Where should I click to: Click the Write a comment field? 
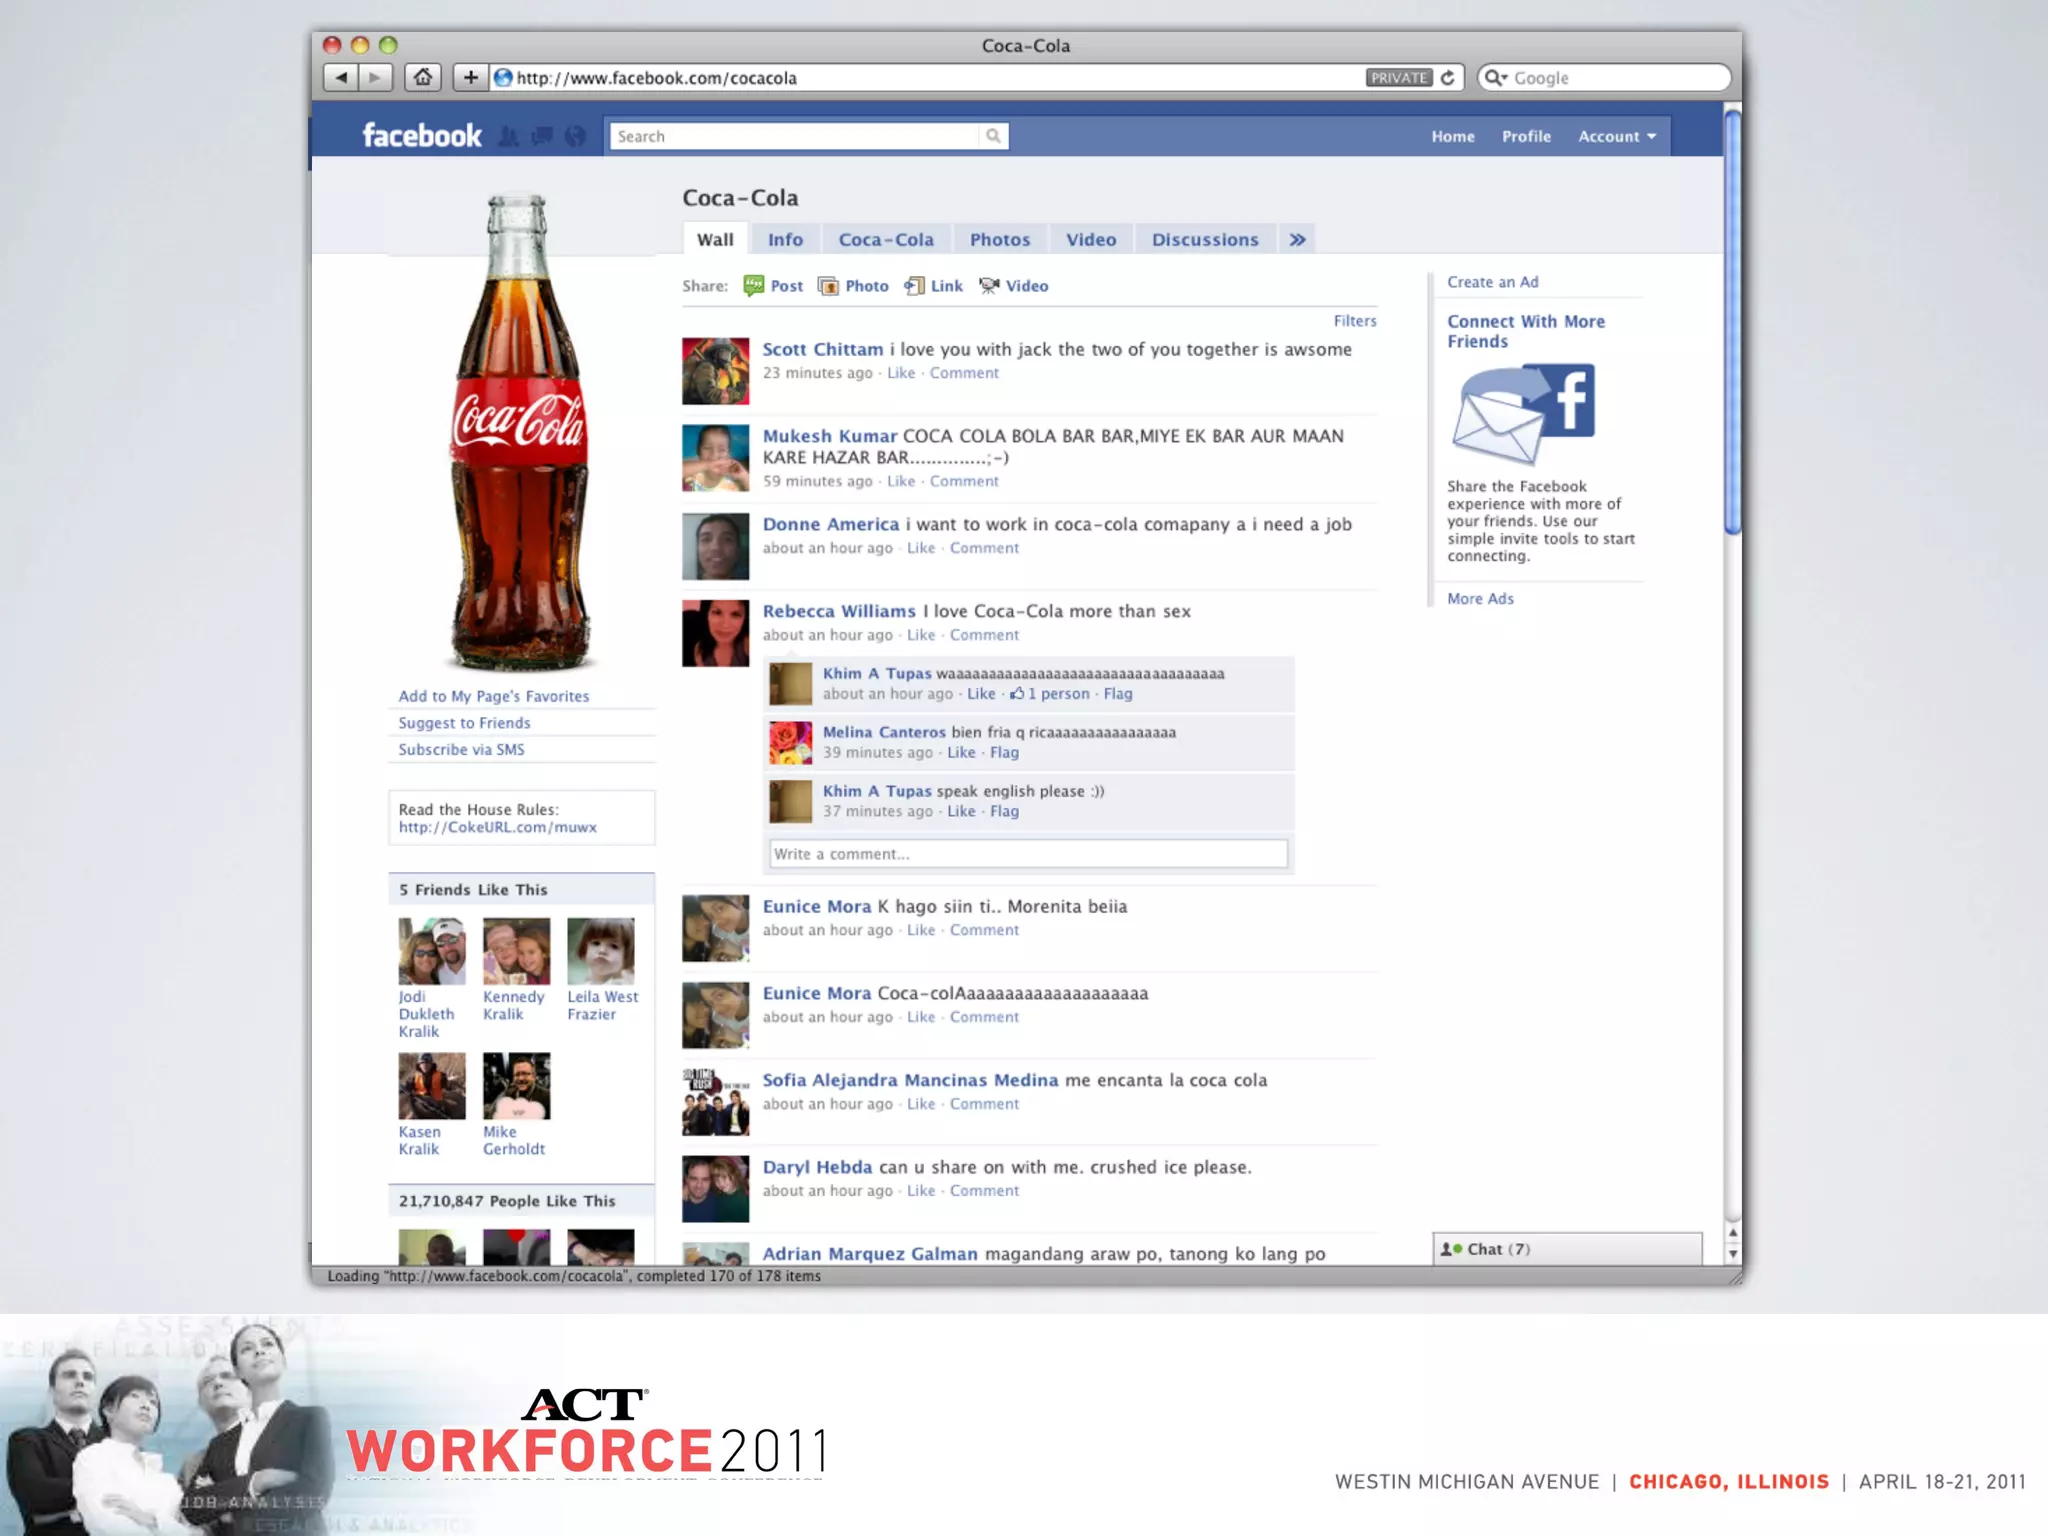[x=1028, y=854]
